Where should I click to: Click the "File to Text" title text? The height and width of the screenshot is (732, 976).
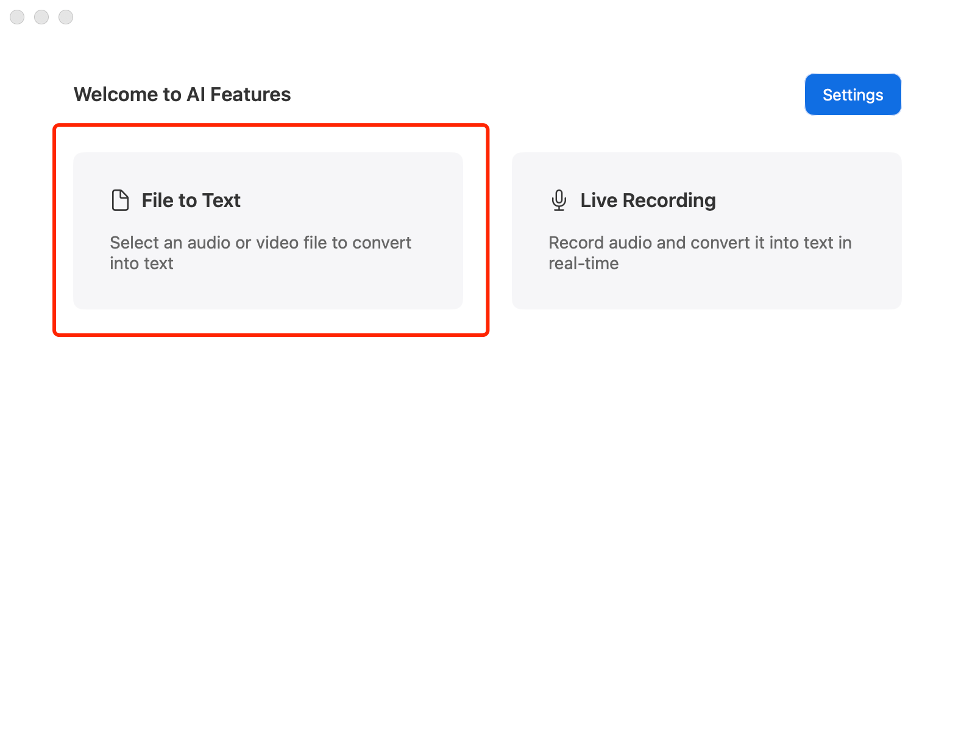click(x=191, y=201)
